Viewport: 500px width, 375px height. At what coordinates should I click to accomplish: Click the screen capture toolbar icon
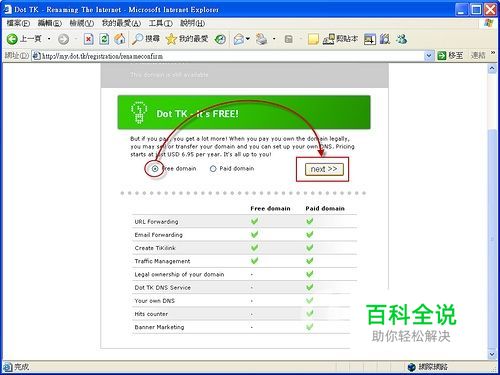[370, 39]
